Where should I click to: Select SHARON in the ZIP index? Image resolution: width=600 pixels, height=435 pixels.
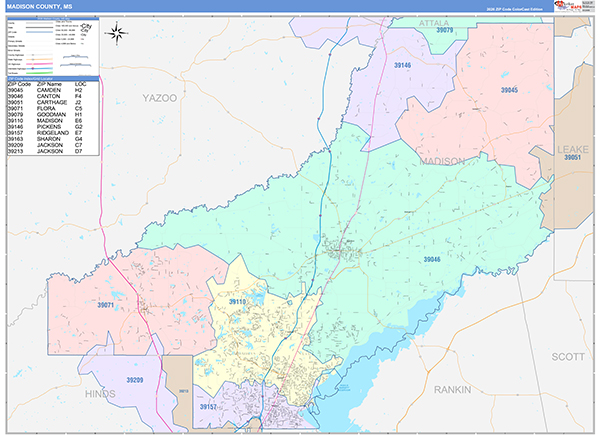pyautogui.click(x=49, y=139)
